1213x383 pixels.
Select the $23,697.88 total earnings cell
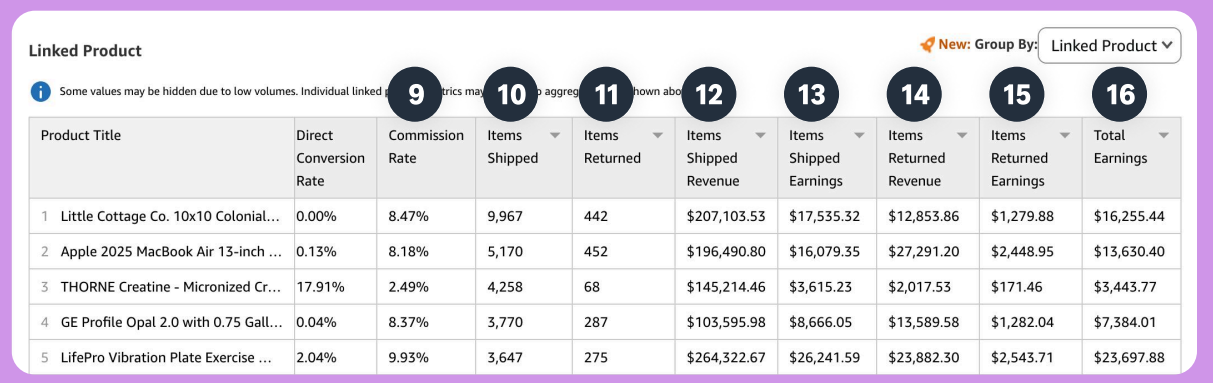click(x=1131, y=357)
